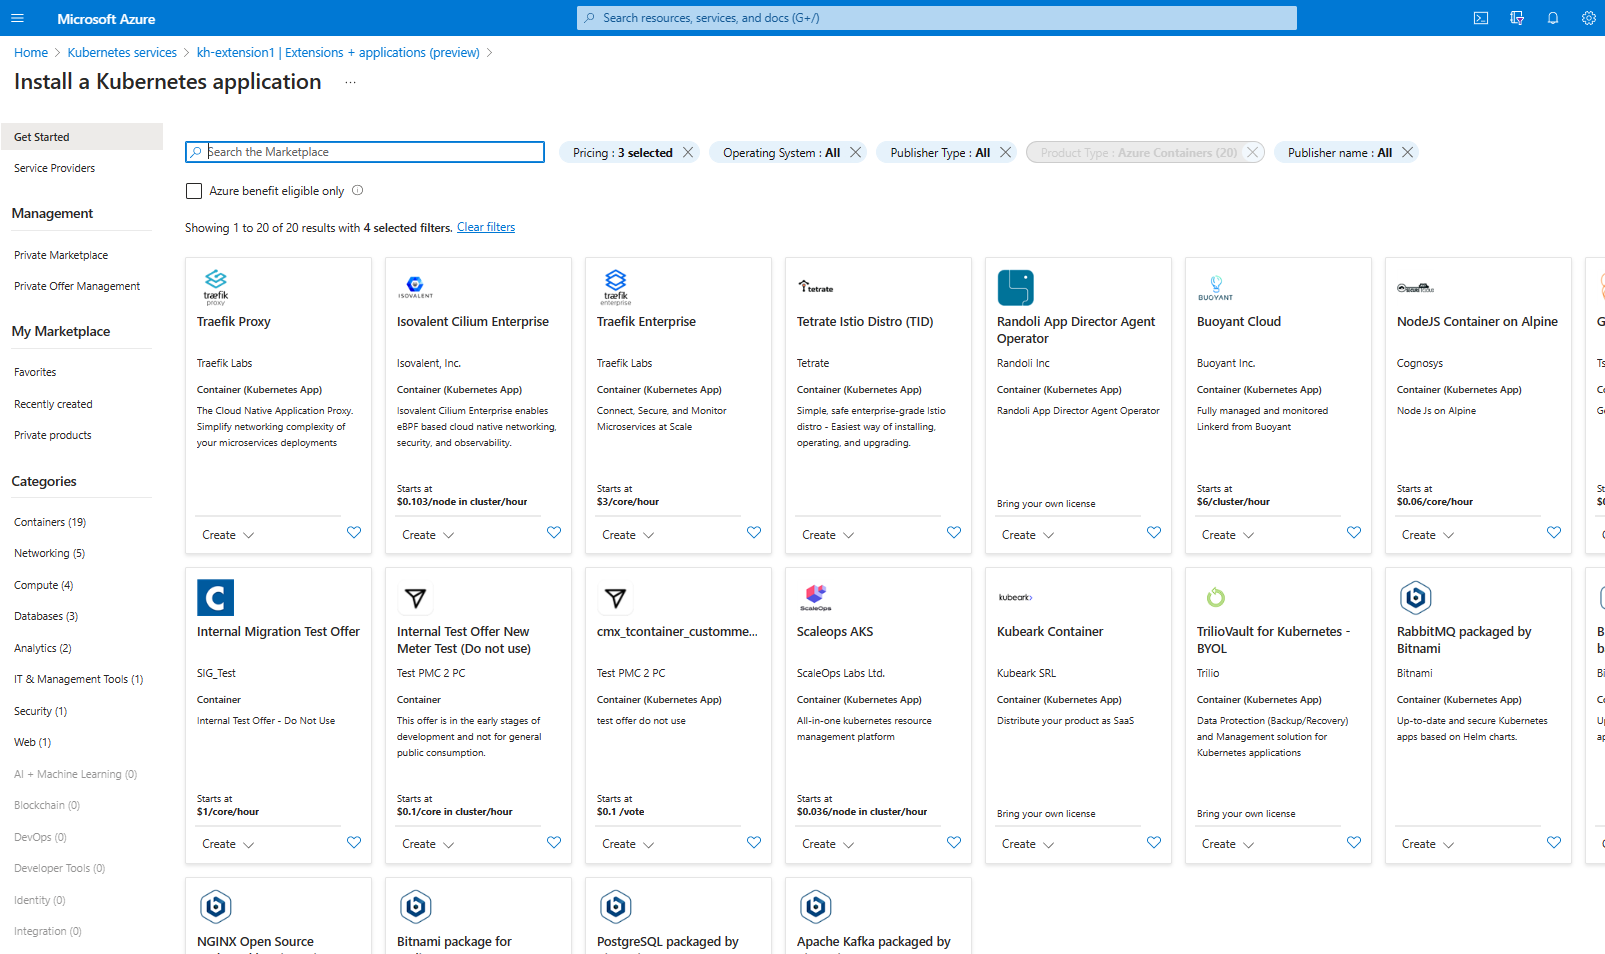The width and height of the screenshot is (1605, 954).
Task: Click the Tetrate Istio Distro logo
Action: 816,287
